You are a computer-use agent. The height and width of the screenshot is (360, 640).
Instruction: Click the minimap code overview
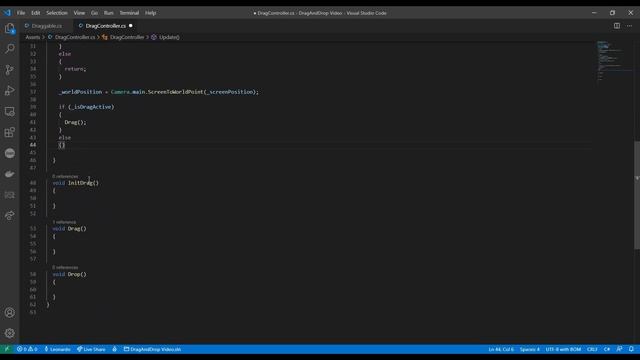[x=614, y=60]
